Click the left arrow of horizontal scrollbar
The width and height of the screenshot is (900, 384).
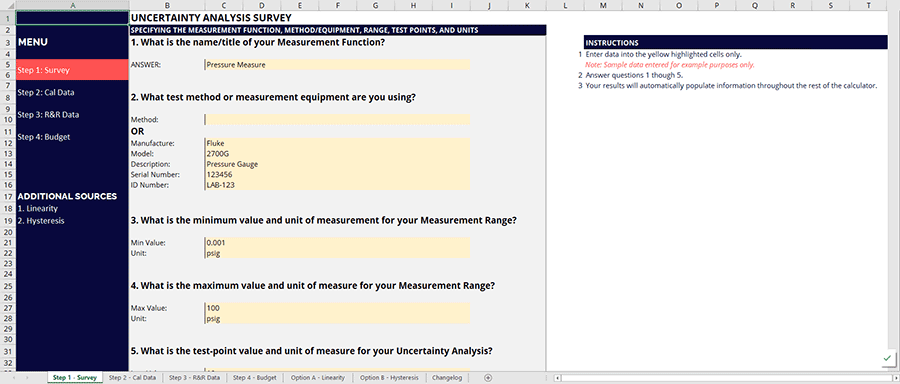coord(556,378)
